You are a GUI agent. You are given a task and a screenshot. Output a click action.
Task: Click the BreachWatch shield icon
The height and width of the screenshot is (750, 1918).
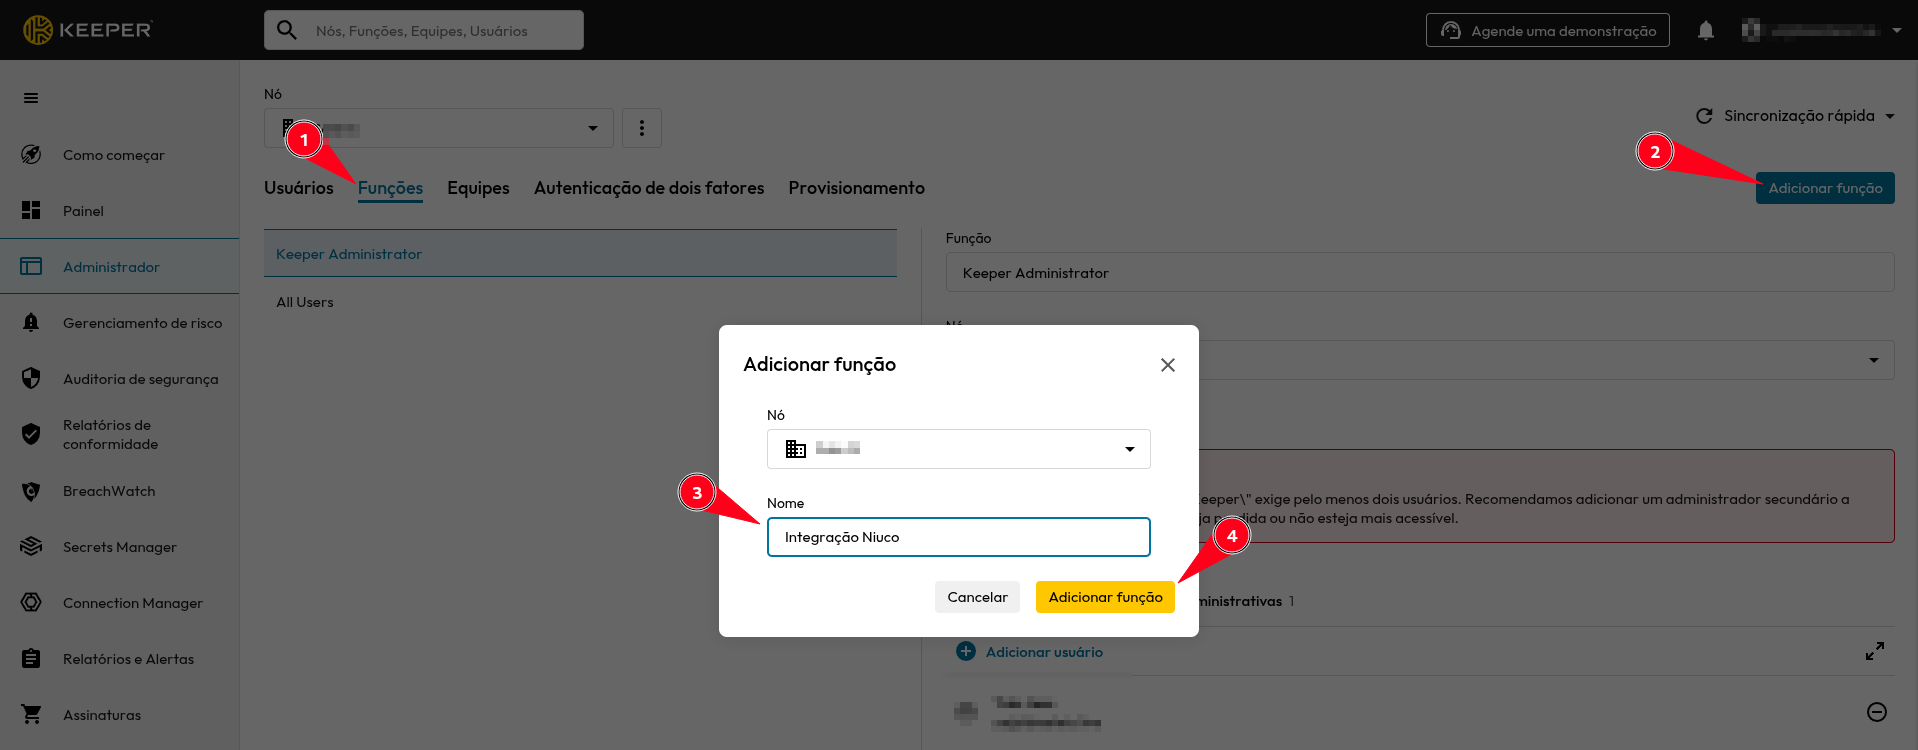[31, 491]
